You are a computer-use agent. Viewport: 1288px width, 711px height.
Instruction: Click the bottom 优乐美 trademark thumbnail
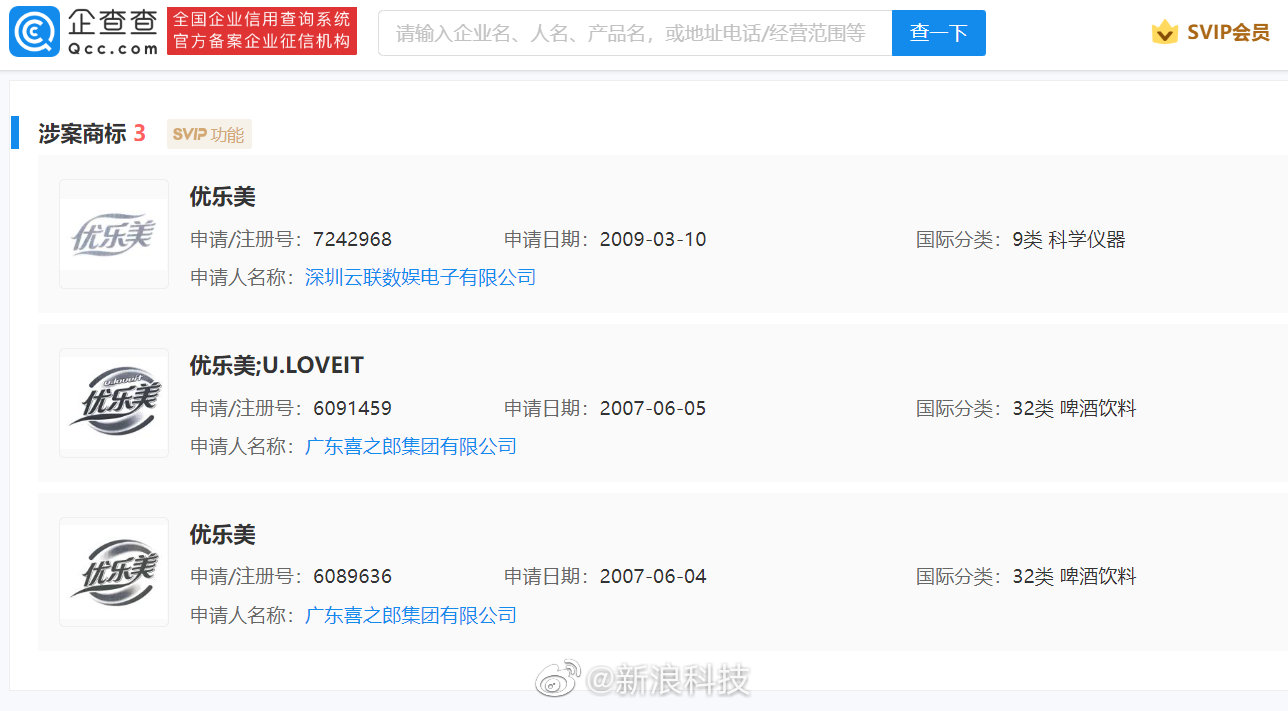click(113, 571)
